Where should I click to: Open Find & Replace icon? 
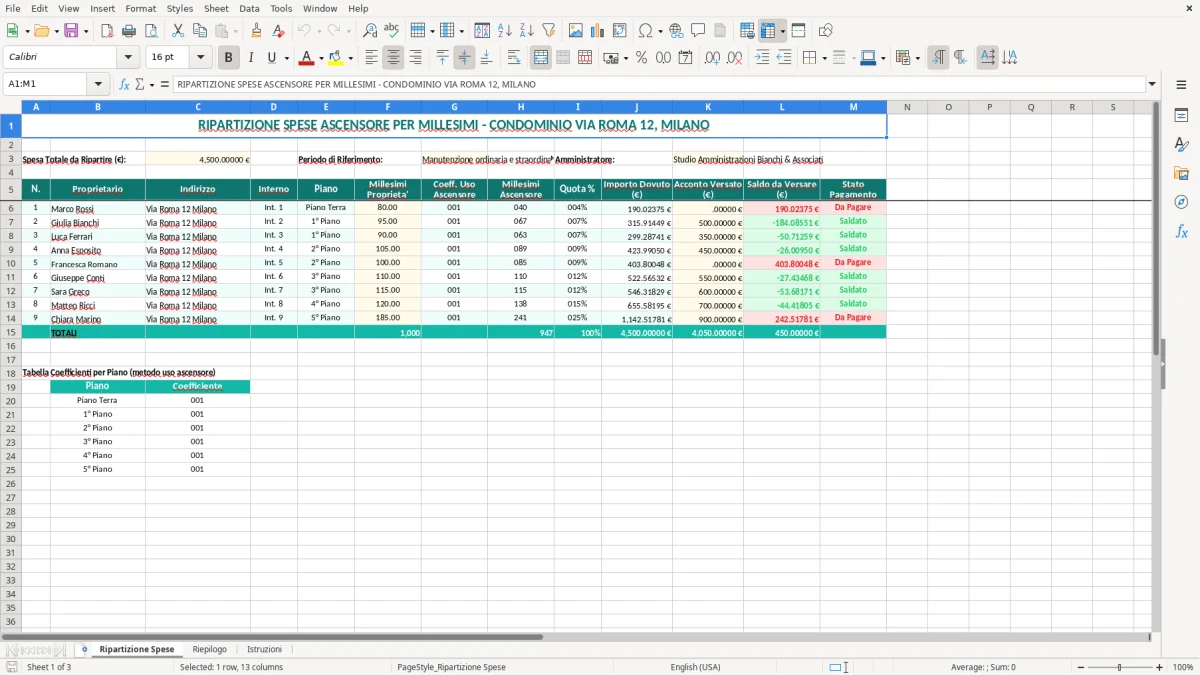[x=370, y=31]
